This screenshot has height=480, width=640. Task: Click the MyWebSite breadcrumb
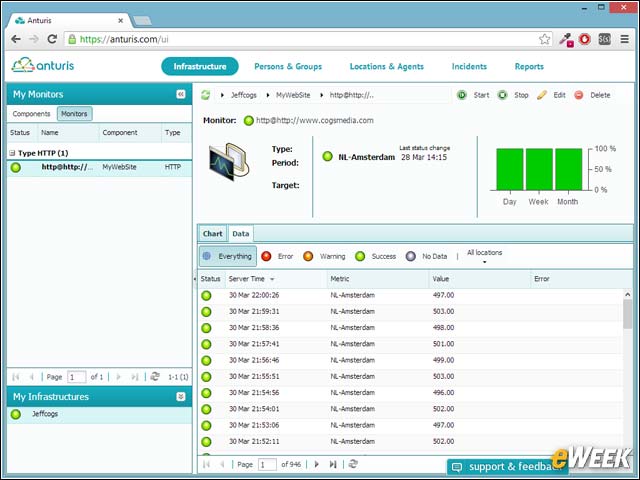click(x=293, y=95)
